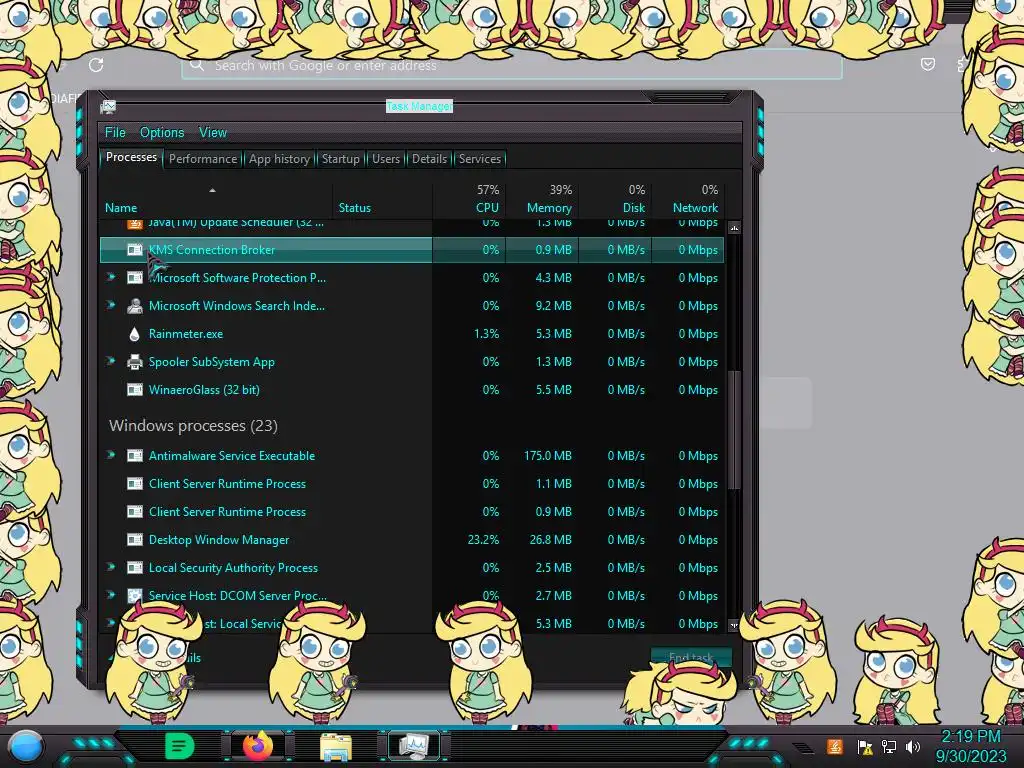
Task: Click the Antimalware Service Executable icon
Action: (x=135, y=456)
